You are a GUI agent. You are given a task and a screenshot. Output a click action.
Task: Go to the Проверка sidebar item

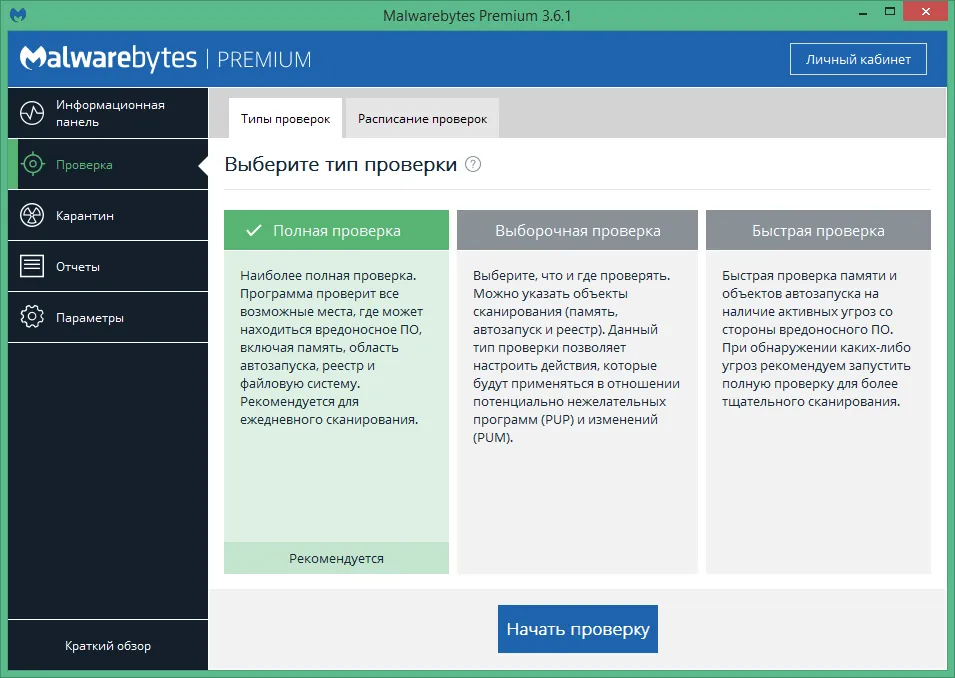108,164
